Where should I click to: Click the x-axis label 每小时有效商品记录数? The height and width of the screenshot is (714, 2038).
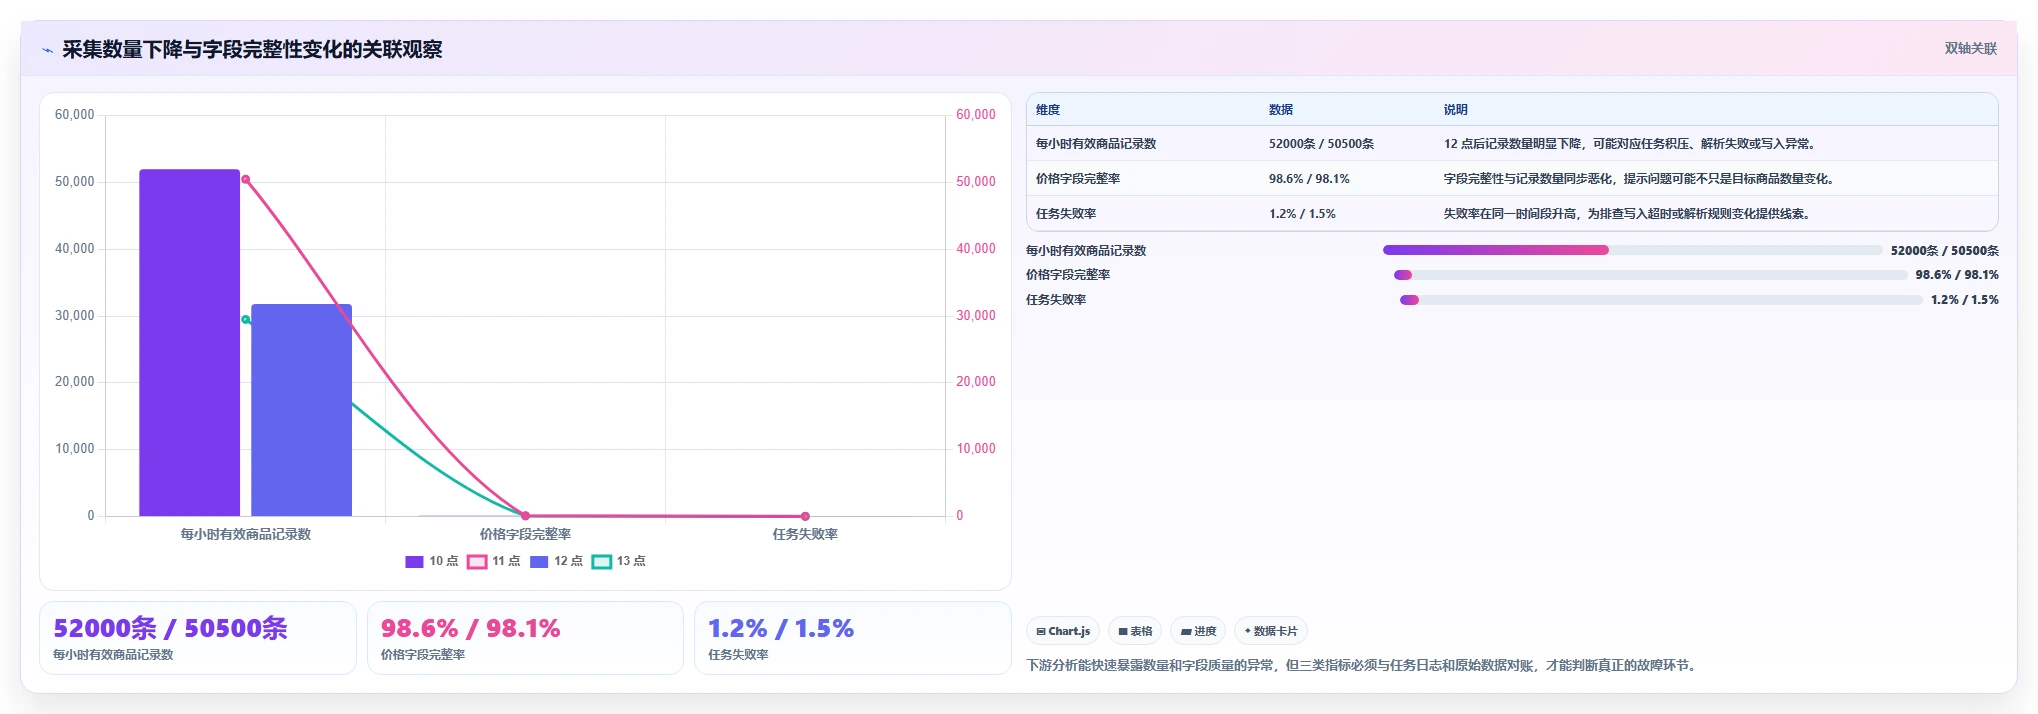point(245,534)
